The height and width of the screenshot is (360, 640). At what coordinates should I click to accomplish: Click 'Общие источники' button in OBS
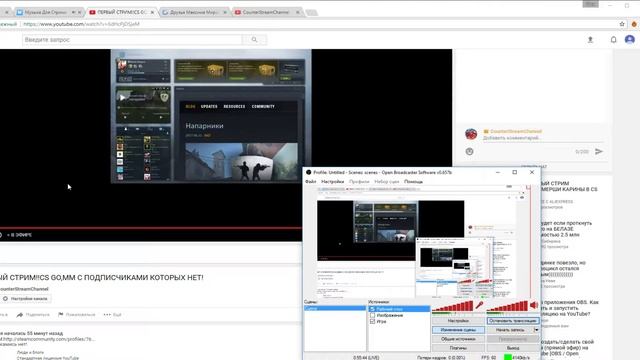pos(458,339)
